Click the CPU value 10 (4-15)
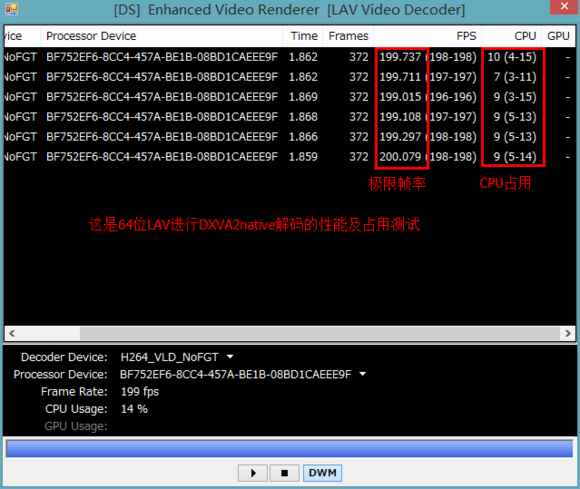Image resolution: width=580 pixels, height=489 pixels. point(512,57)
